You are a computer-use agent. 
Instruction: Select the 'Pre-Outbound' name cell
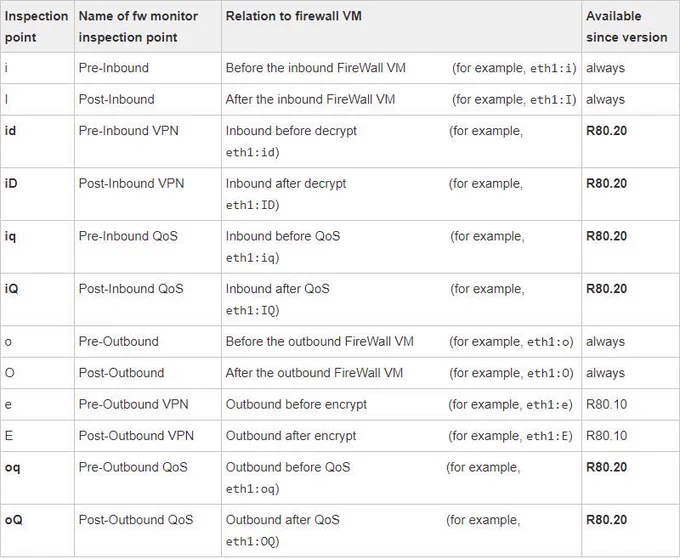click(118, 341)
